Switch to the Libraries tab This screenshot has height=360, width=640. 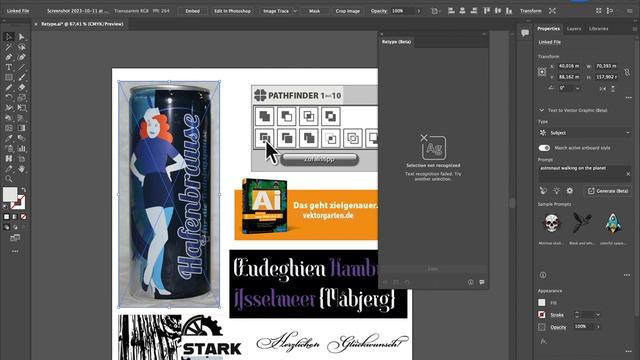pos(598,29)
